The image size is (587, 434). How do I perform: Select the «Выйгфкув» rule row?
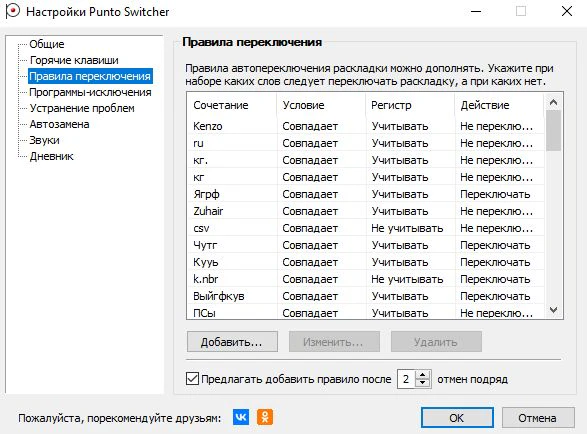tap(365, 296)
